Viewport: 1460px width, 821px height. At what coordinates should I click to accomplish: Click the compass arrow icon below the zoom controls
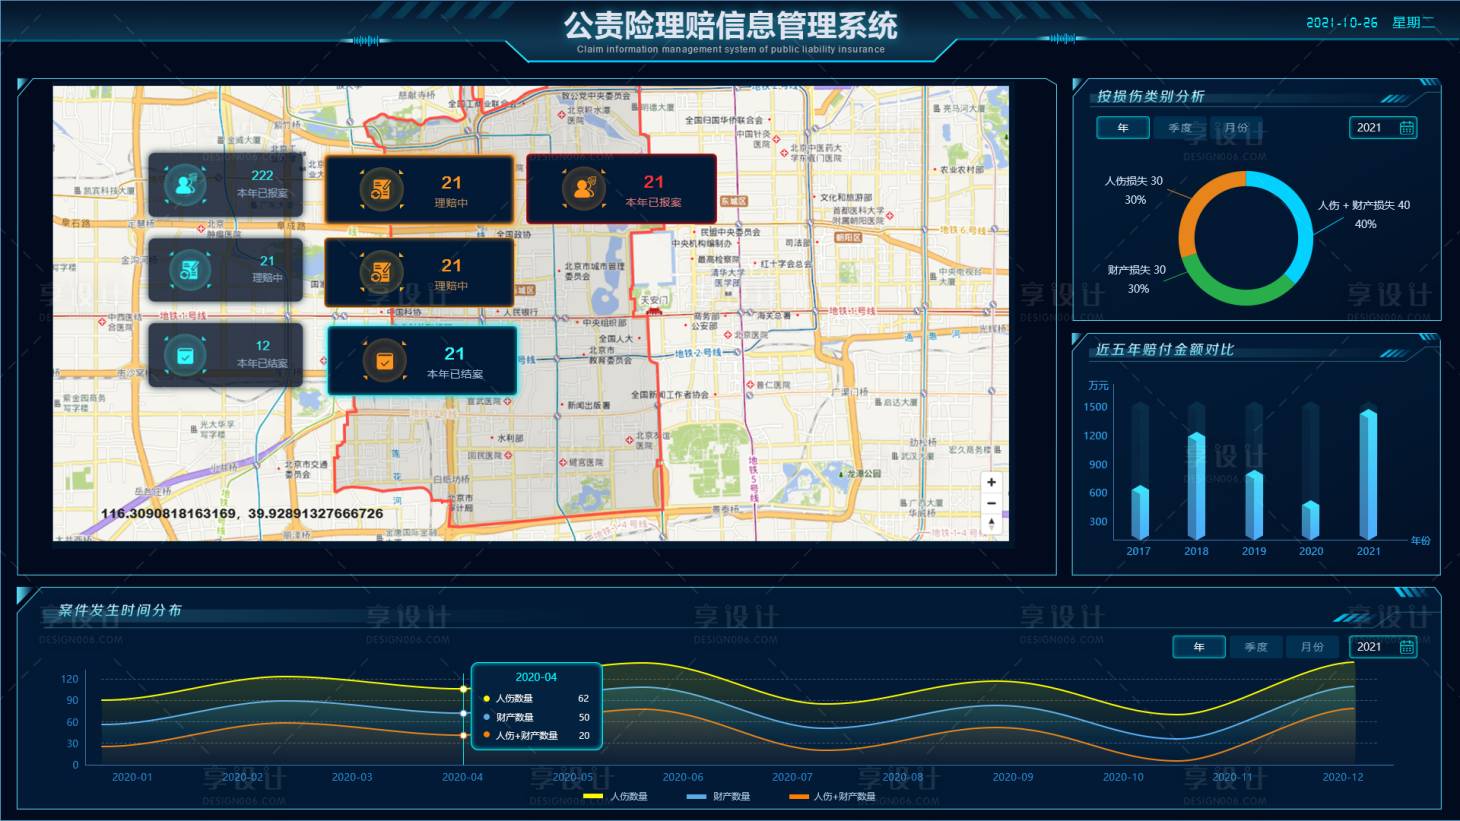tap(990, 523)
